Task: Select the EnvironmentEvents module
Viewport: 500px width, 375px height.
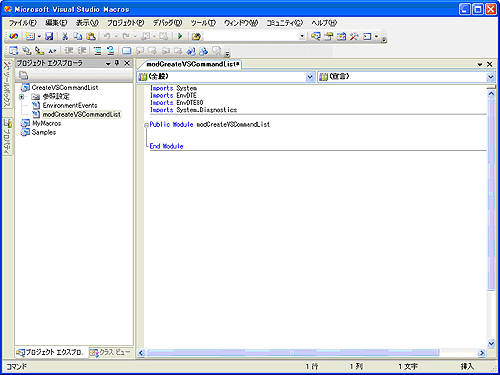Action: [x=70, y=105]
